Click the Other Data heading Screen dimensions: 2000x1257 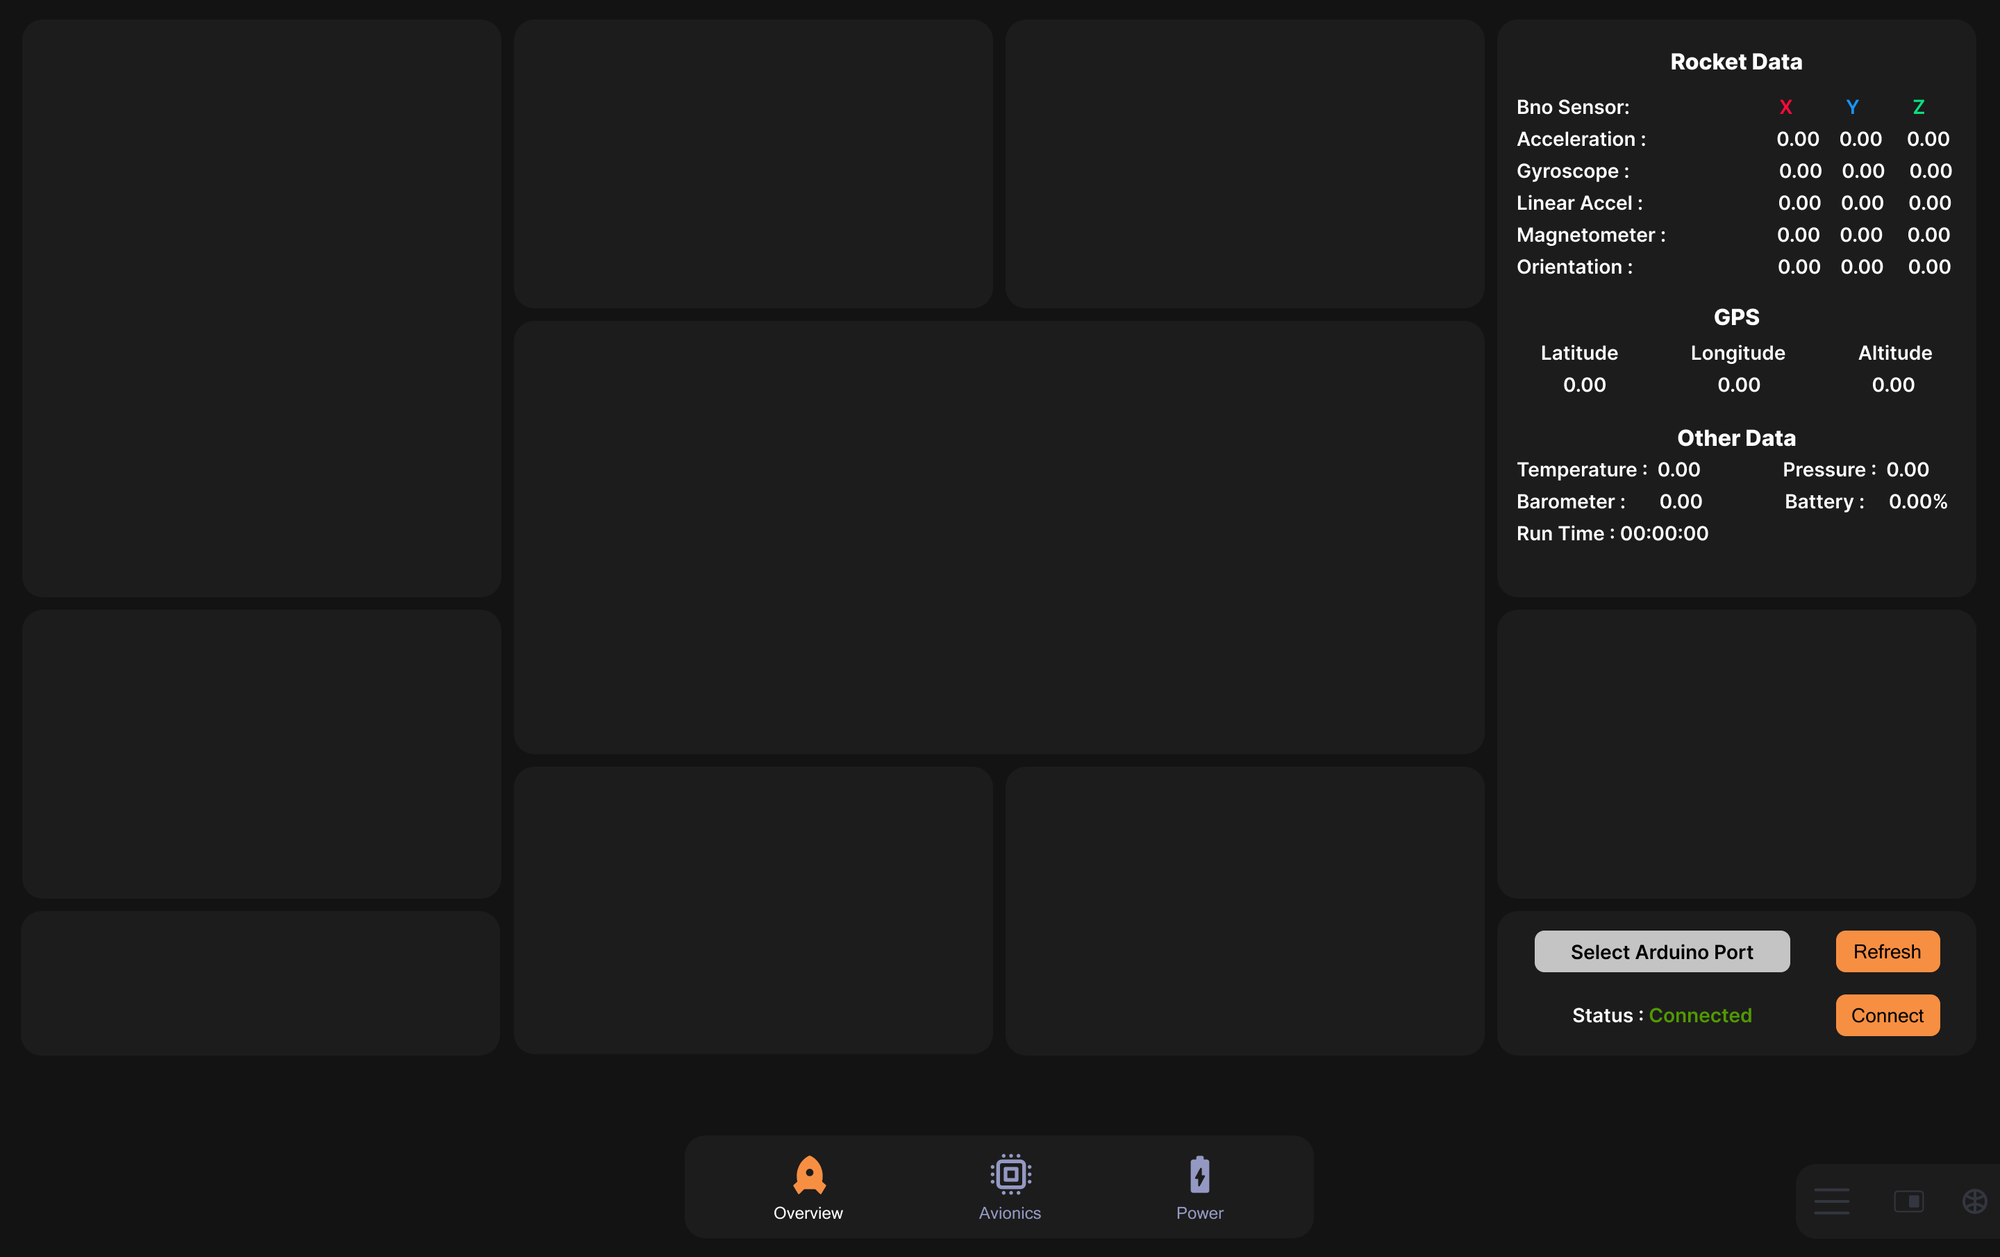click(1736, 438)
